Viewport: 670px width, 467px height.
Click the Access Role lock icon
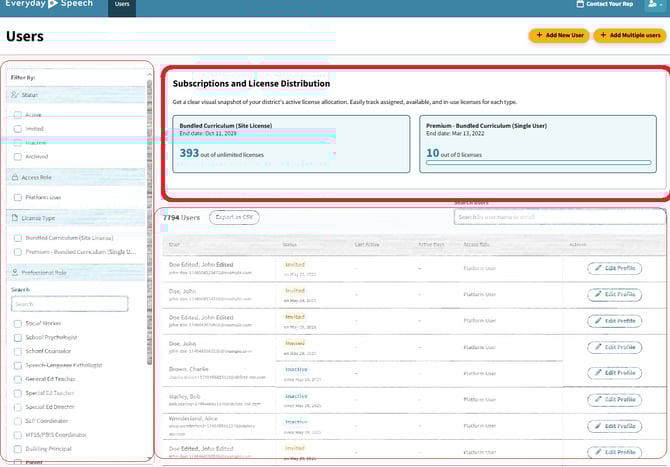pyautogui.click(x=15, y=177)
